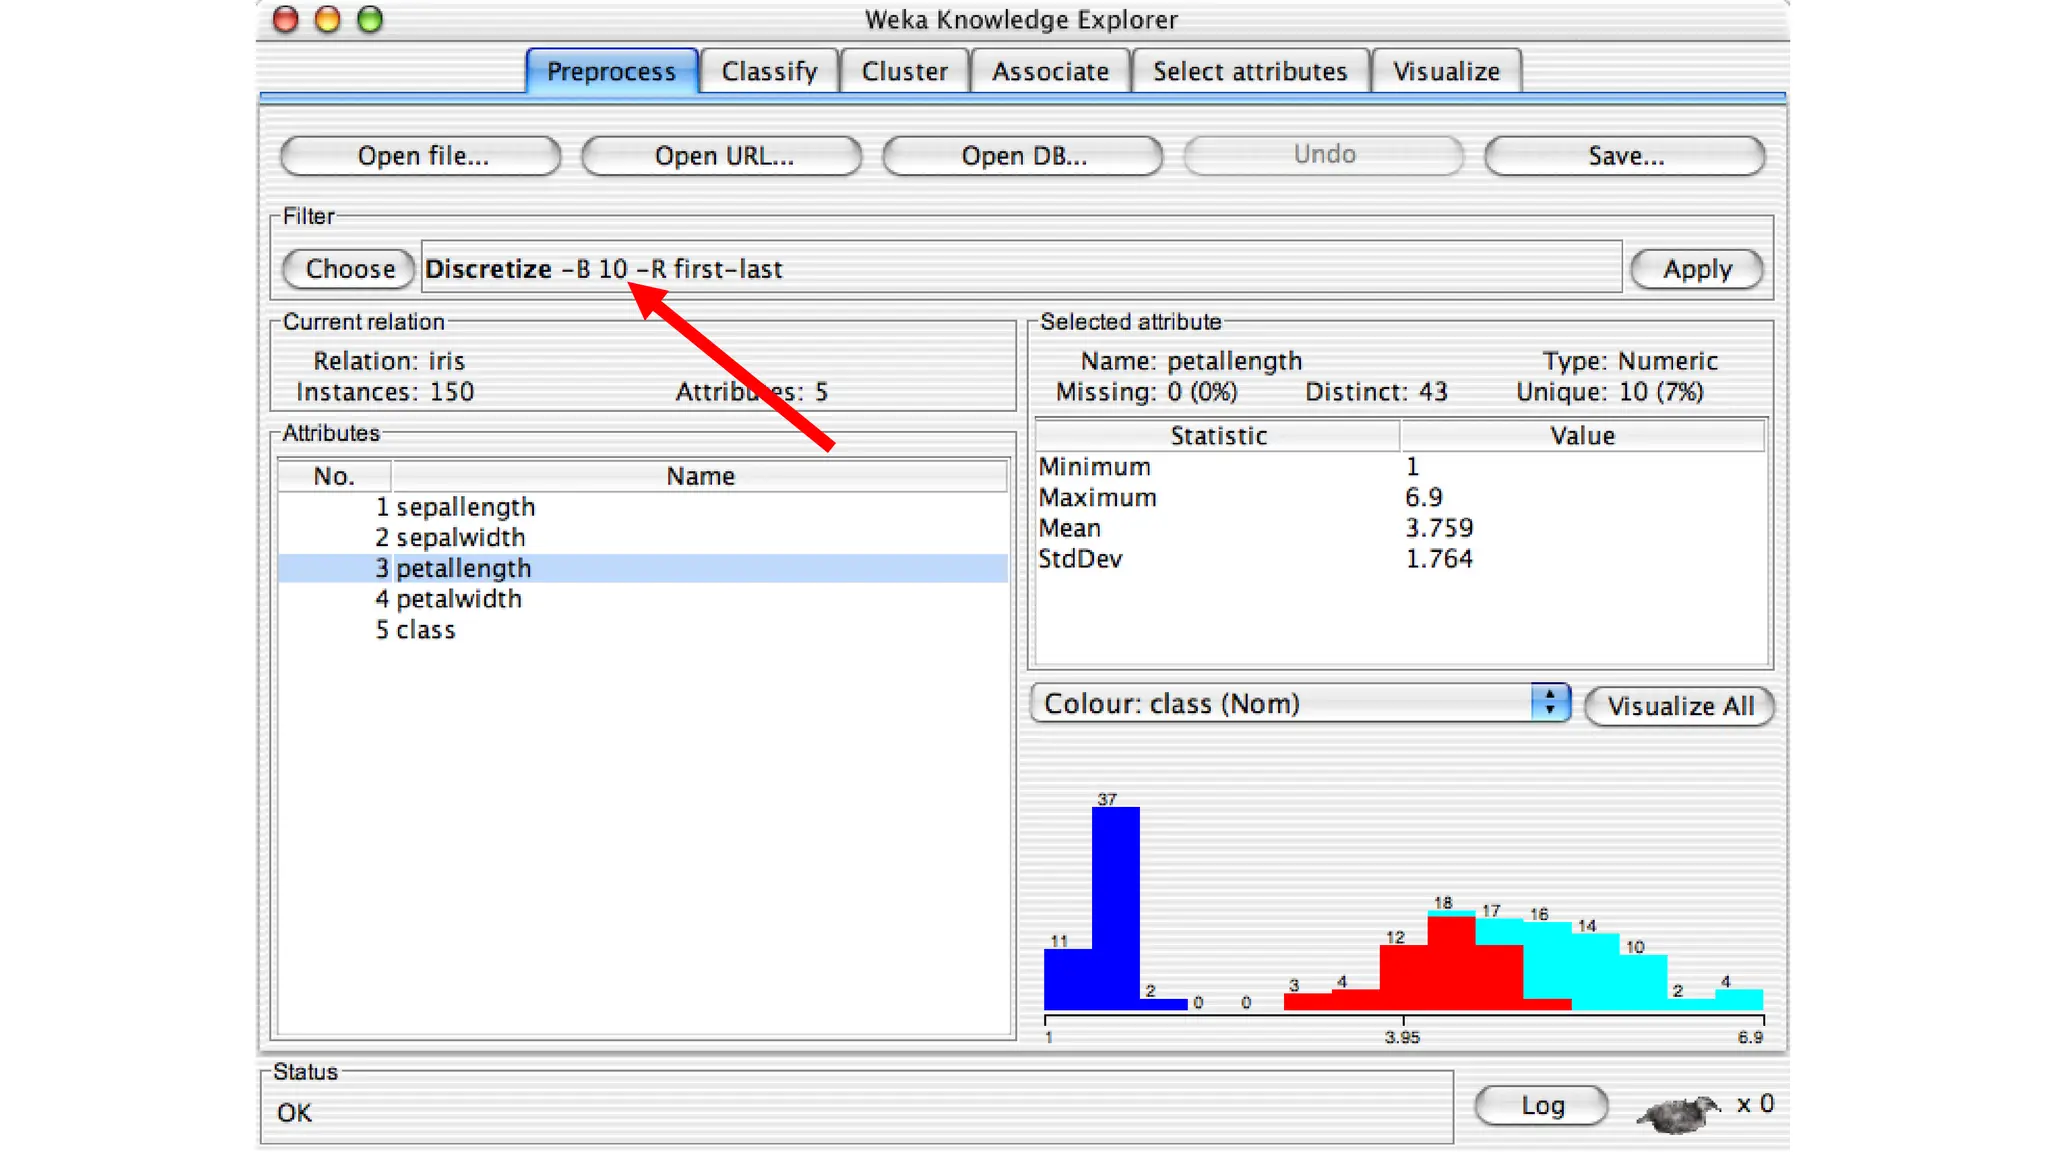
Task: Click the Open file... button
Action: (422, 156)
